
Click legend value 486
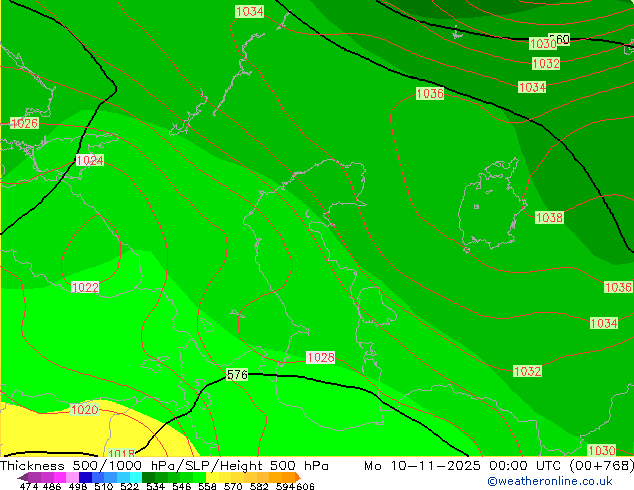coord(52,486)
